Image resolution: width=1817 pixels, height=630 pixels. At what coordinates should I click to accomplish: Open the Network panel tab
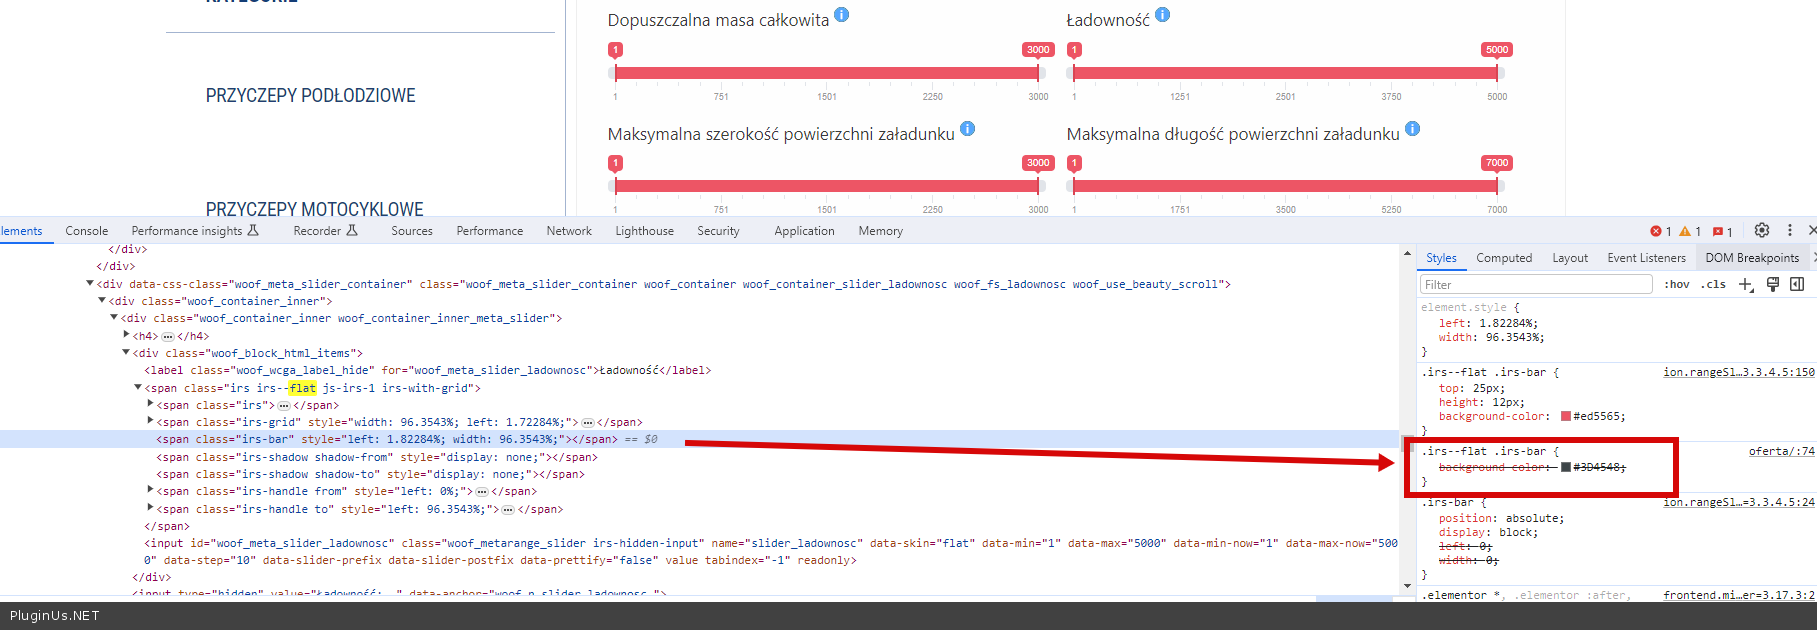pos(569,231)
